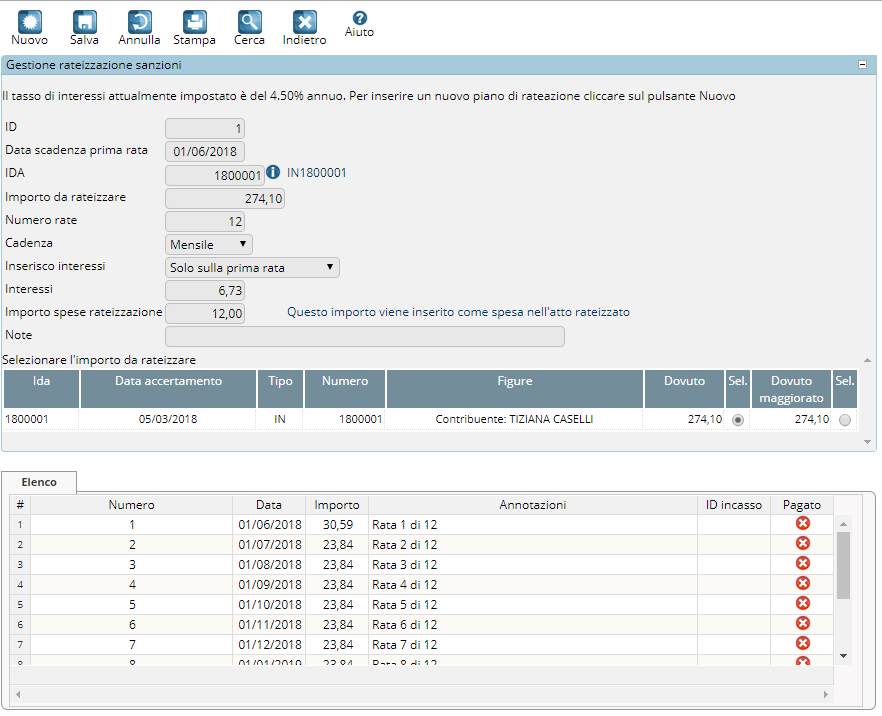
Task: Go back using the Indietro icon
Action: (x=304, y=22)
